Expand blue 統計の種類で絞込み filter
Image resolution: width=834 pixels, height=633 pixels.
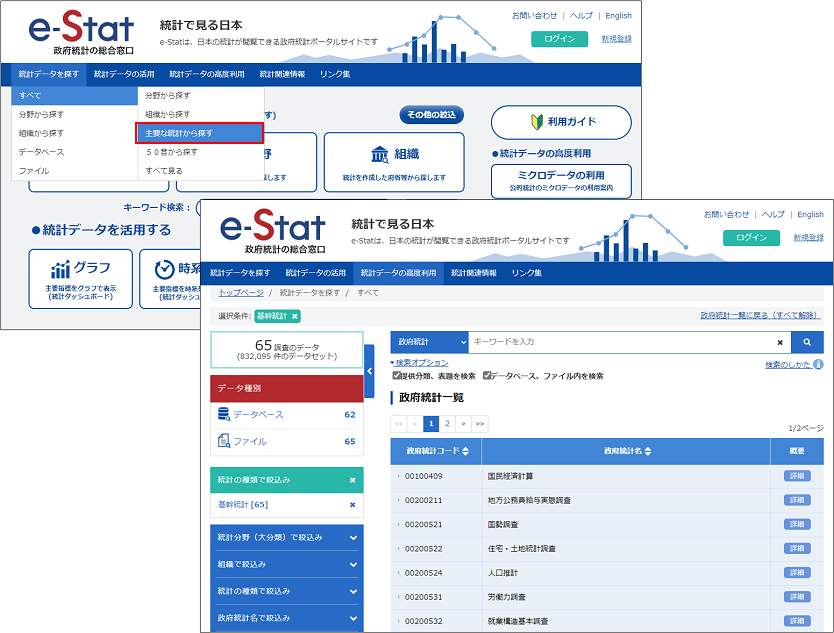click(x=287, y=592)
